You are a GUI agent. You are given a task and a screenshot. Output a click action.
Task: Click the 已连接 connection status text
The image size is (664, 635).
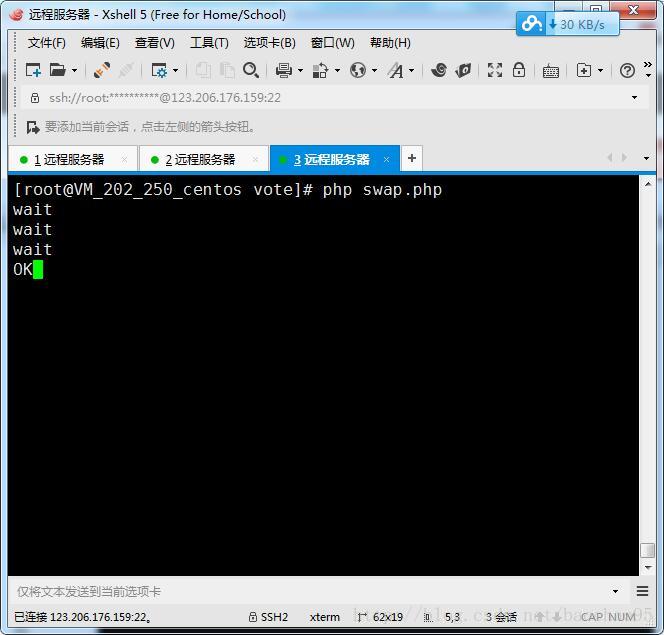pos(83,617)
